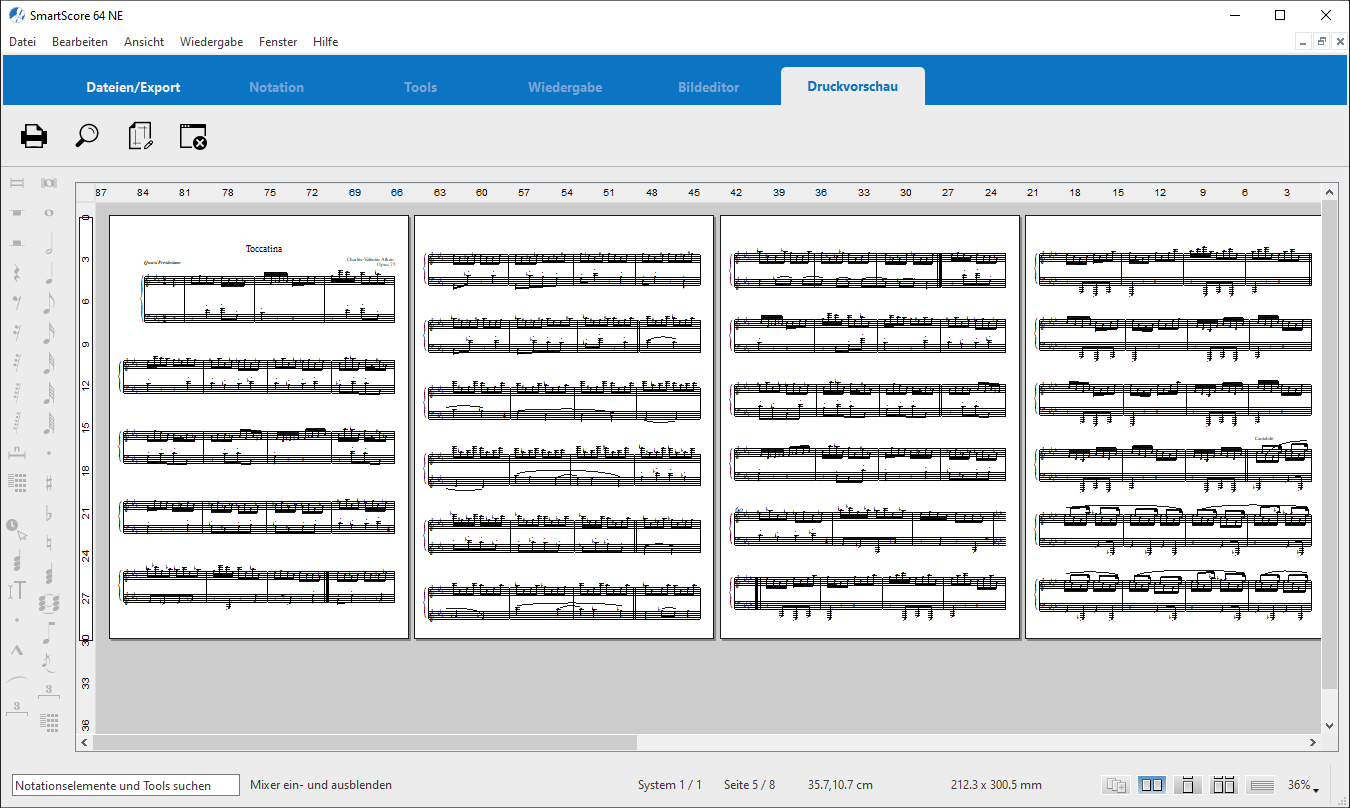Select the first page with Toccatina title
1350x808 pixels.
259,427
